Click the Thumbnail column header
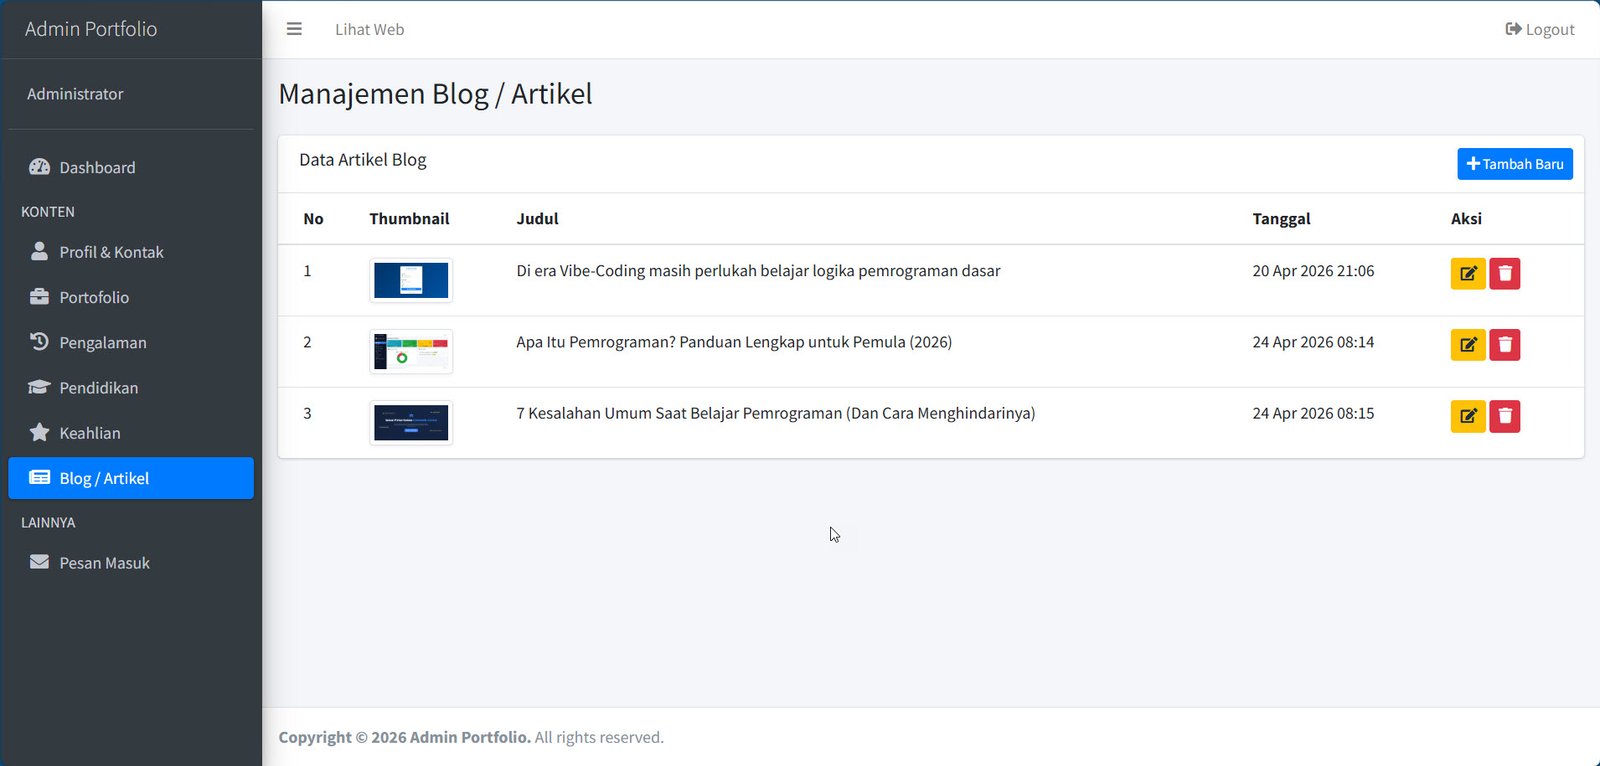 [409, 219]
